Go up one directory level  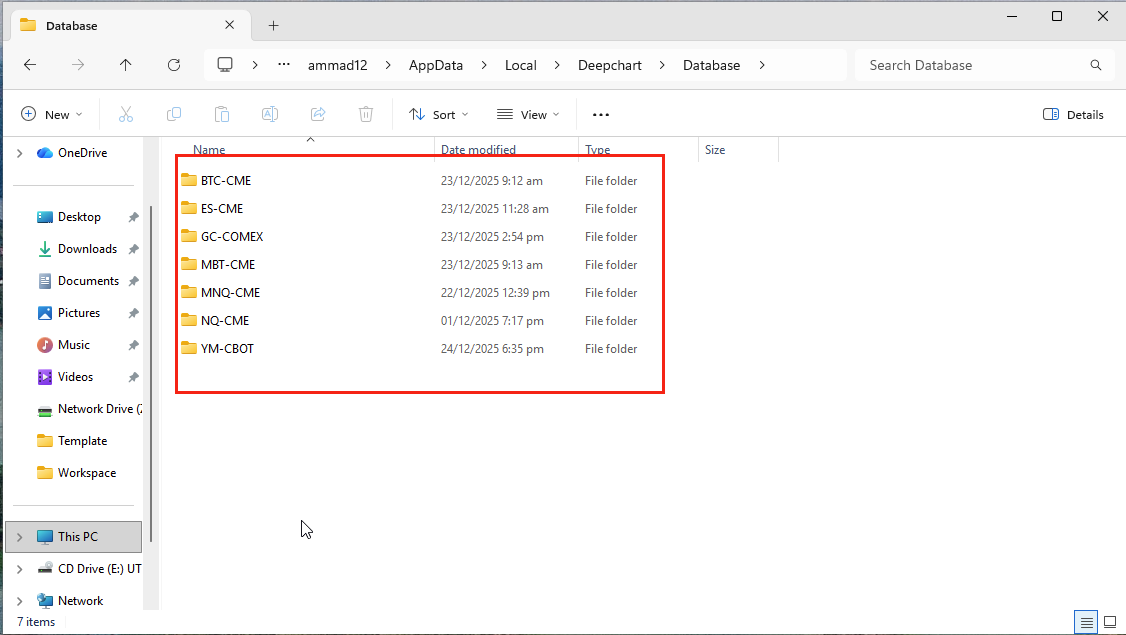(125, 65)
